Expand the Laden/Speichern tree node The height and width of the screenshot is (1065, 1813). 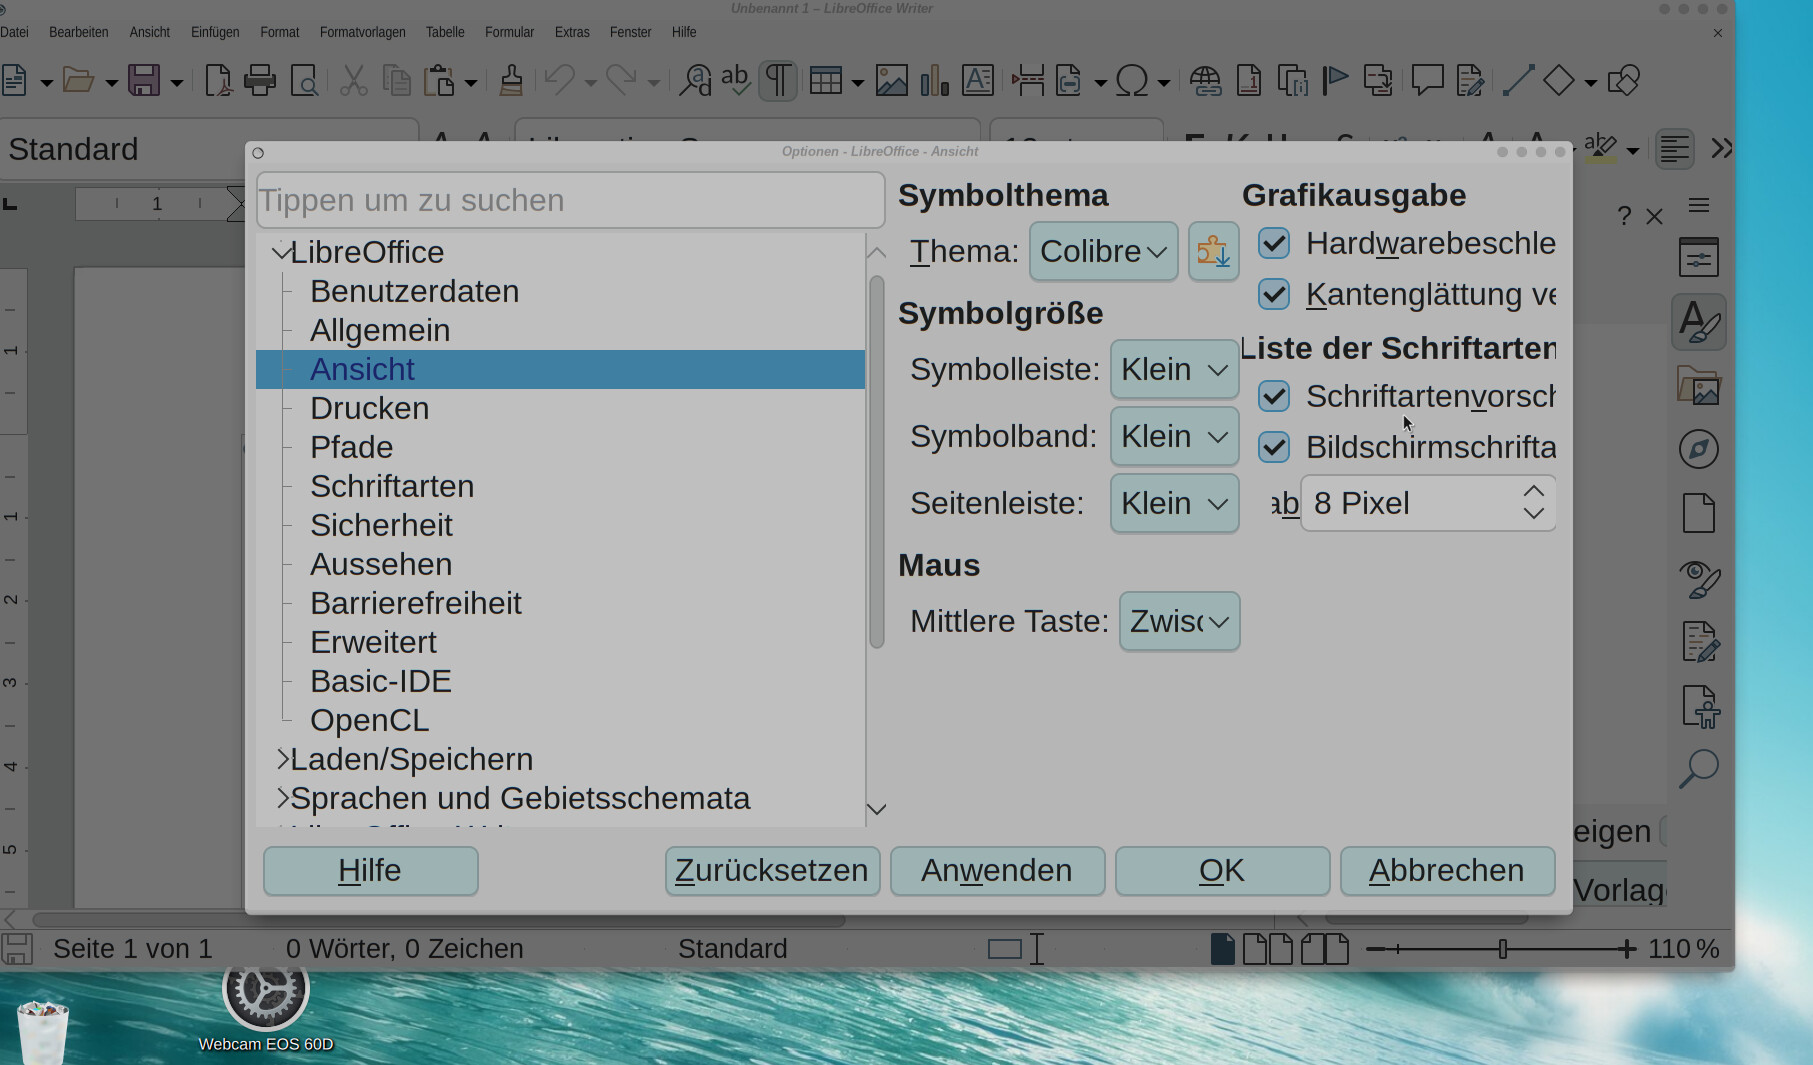[x=283, y=759]
